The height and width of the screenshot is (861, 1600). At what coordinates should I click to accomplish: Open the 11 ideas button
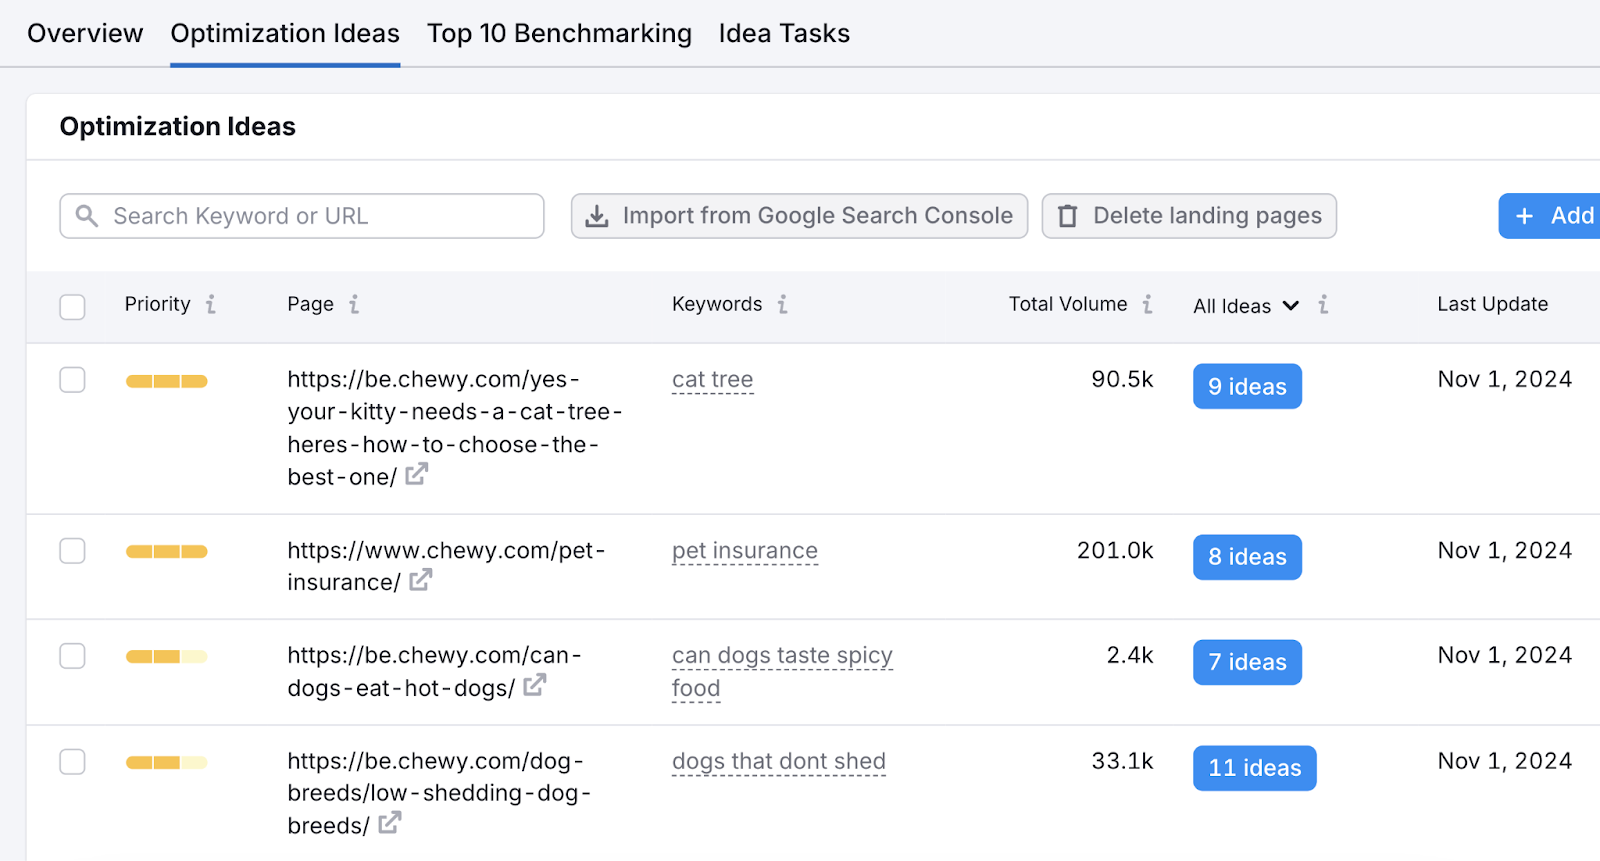pos(1254,768)
